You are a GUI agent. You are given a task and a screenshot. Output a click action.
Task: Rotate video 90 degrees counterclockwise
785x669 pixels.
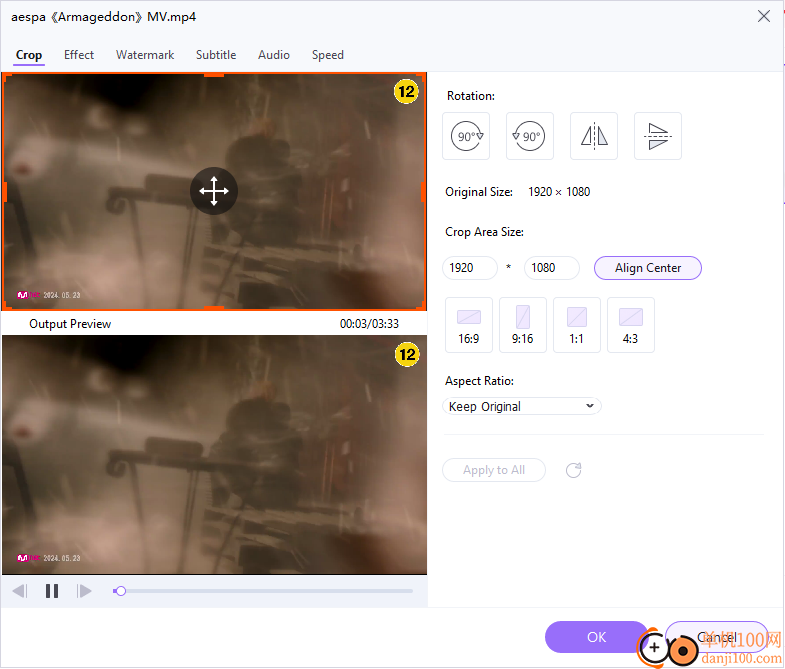tap(530, 136)
